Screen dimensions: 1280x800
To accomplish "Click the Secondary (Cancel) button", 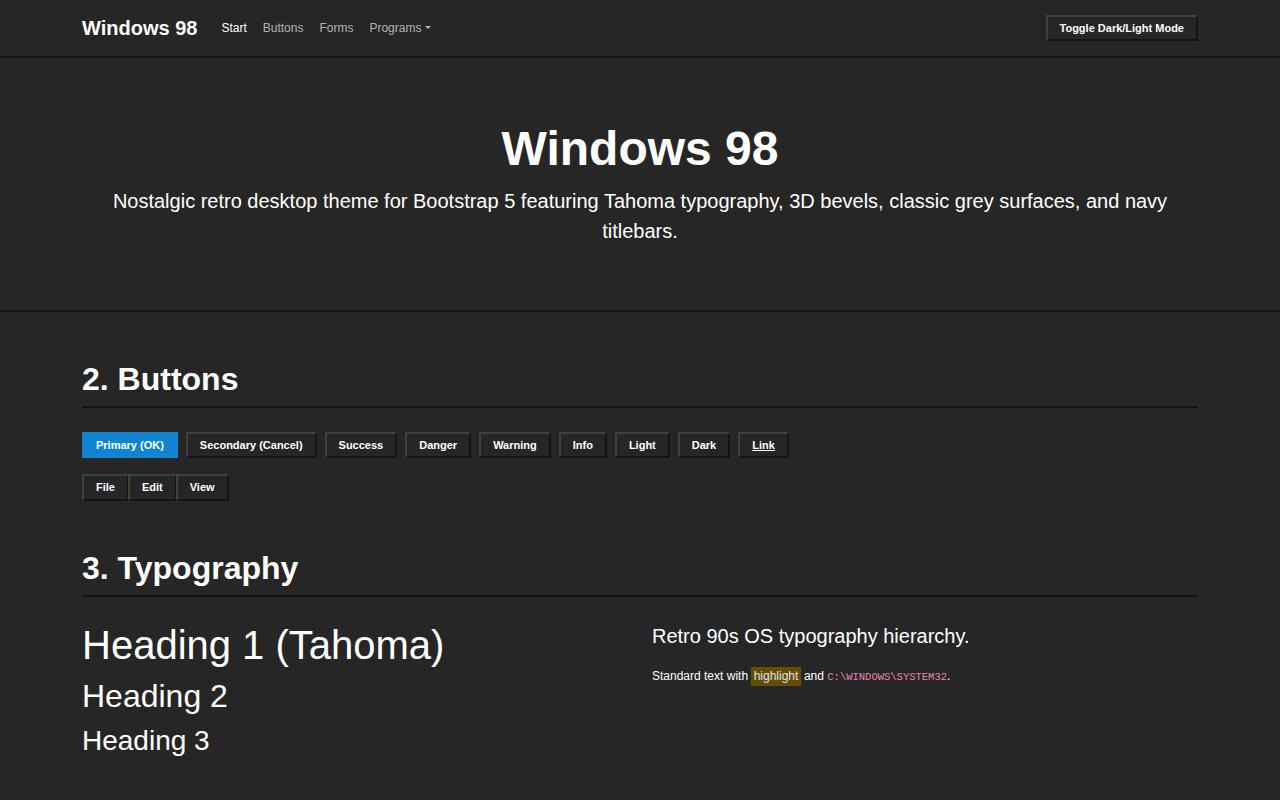I will (x=251, y=445).
